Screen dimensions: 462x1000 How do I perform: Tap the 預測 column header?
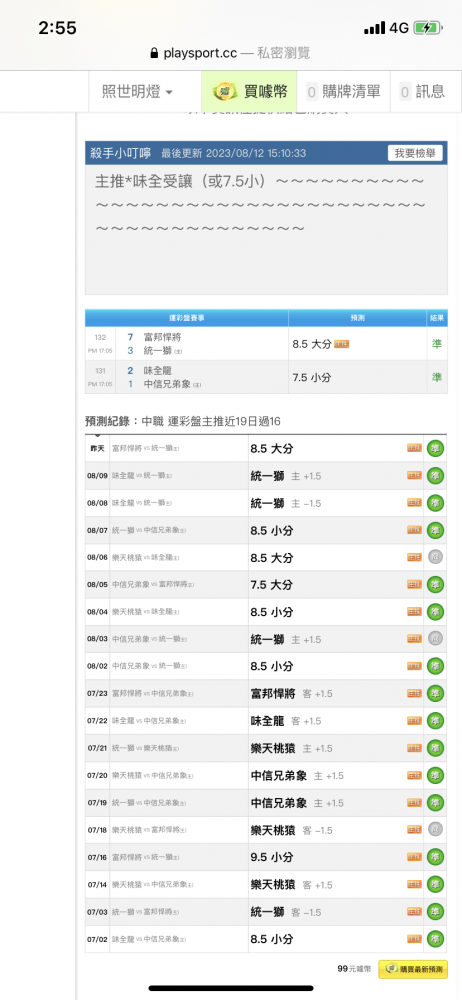click(x=357, y=318)
